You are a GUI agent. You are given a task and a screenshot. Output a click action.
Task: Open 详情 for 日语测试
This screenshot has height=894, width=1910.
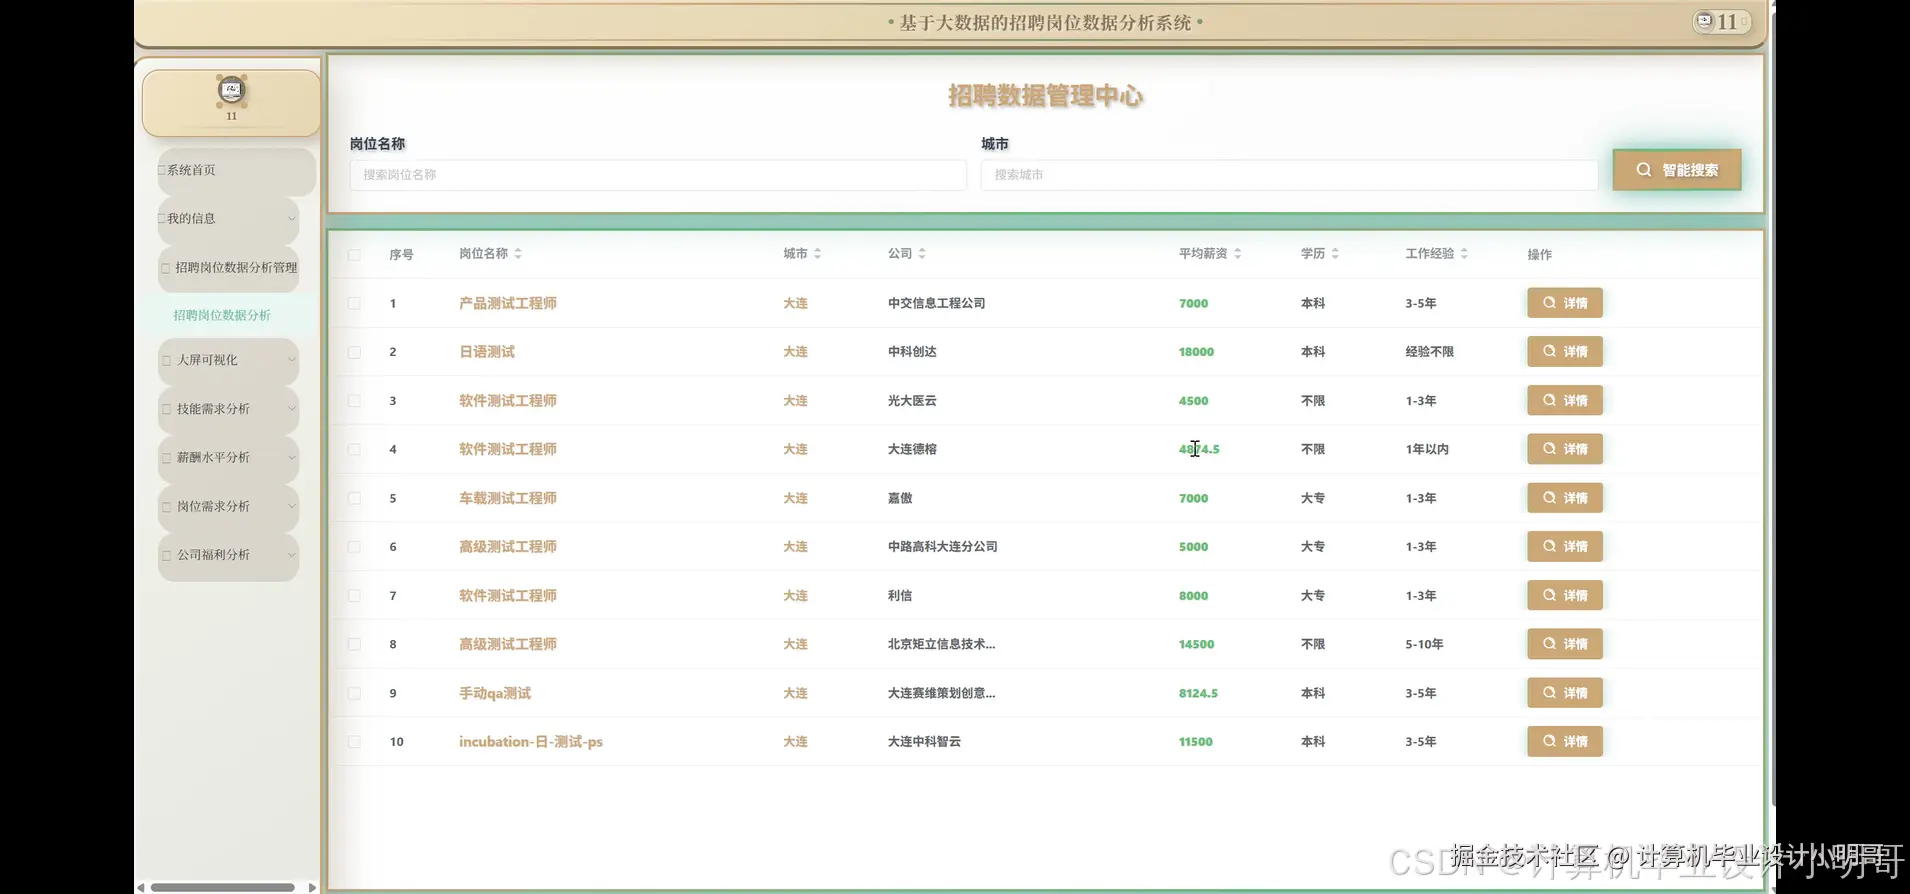click(x=1565, y=352)
